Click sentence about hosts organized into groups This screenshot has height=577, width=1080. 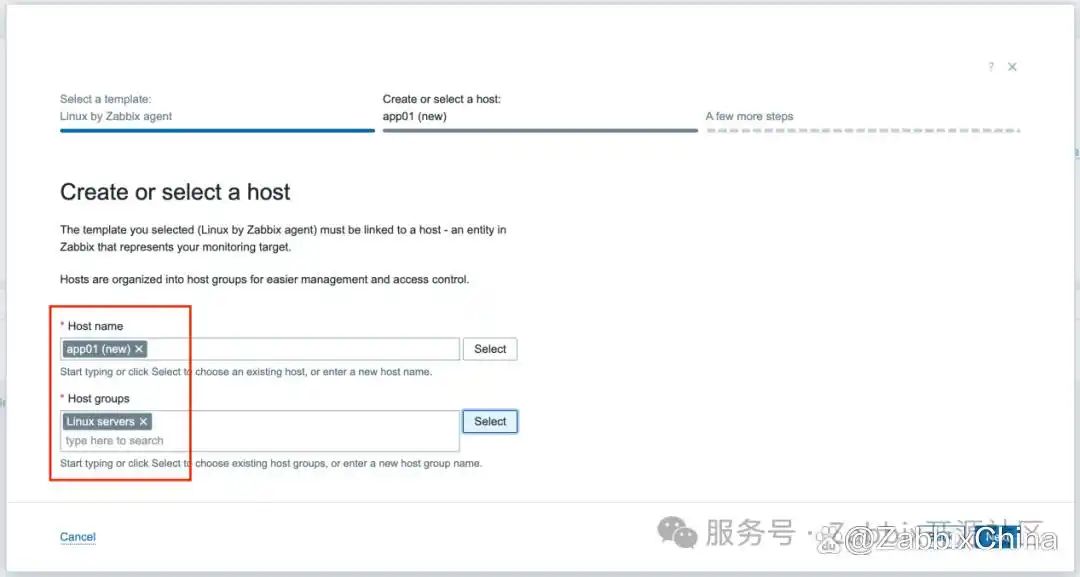point(264,280)
